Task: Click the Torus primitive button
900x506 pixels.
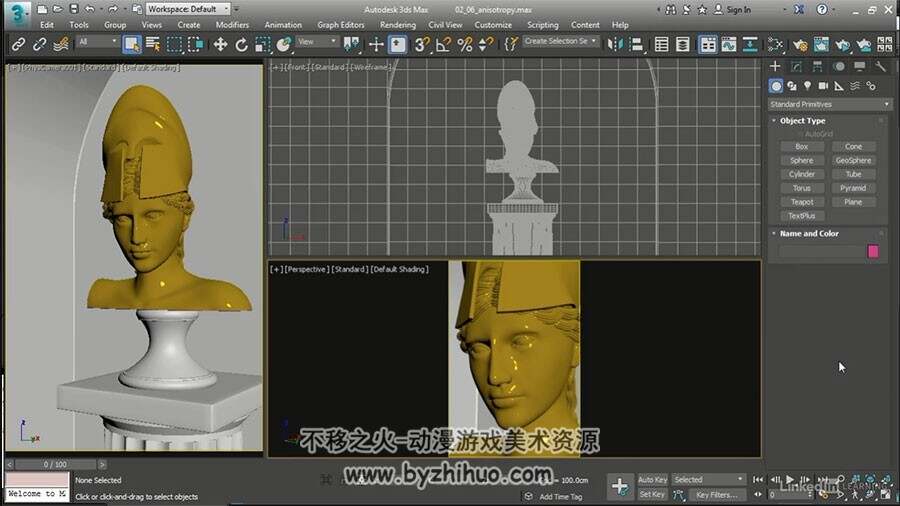Action: coord(802,188)
